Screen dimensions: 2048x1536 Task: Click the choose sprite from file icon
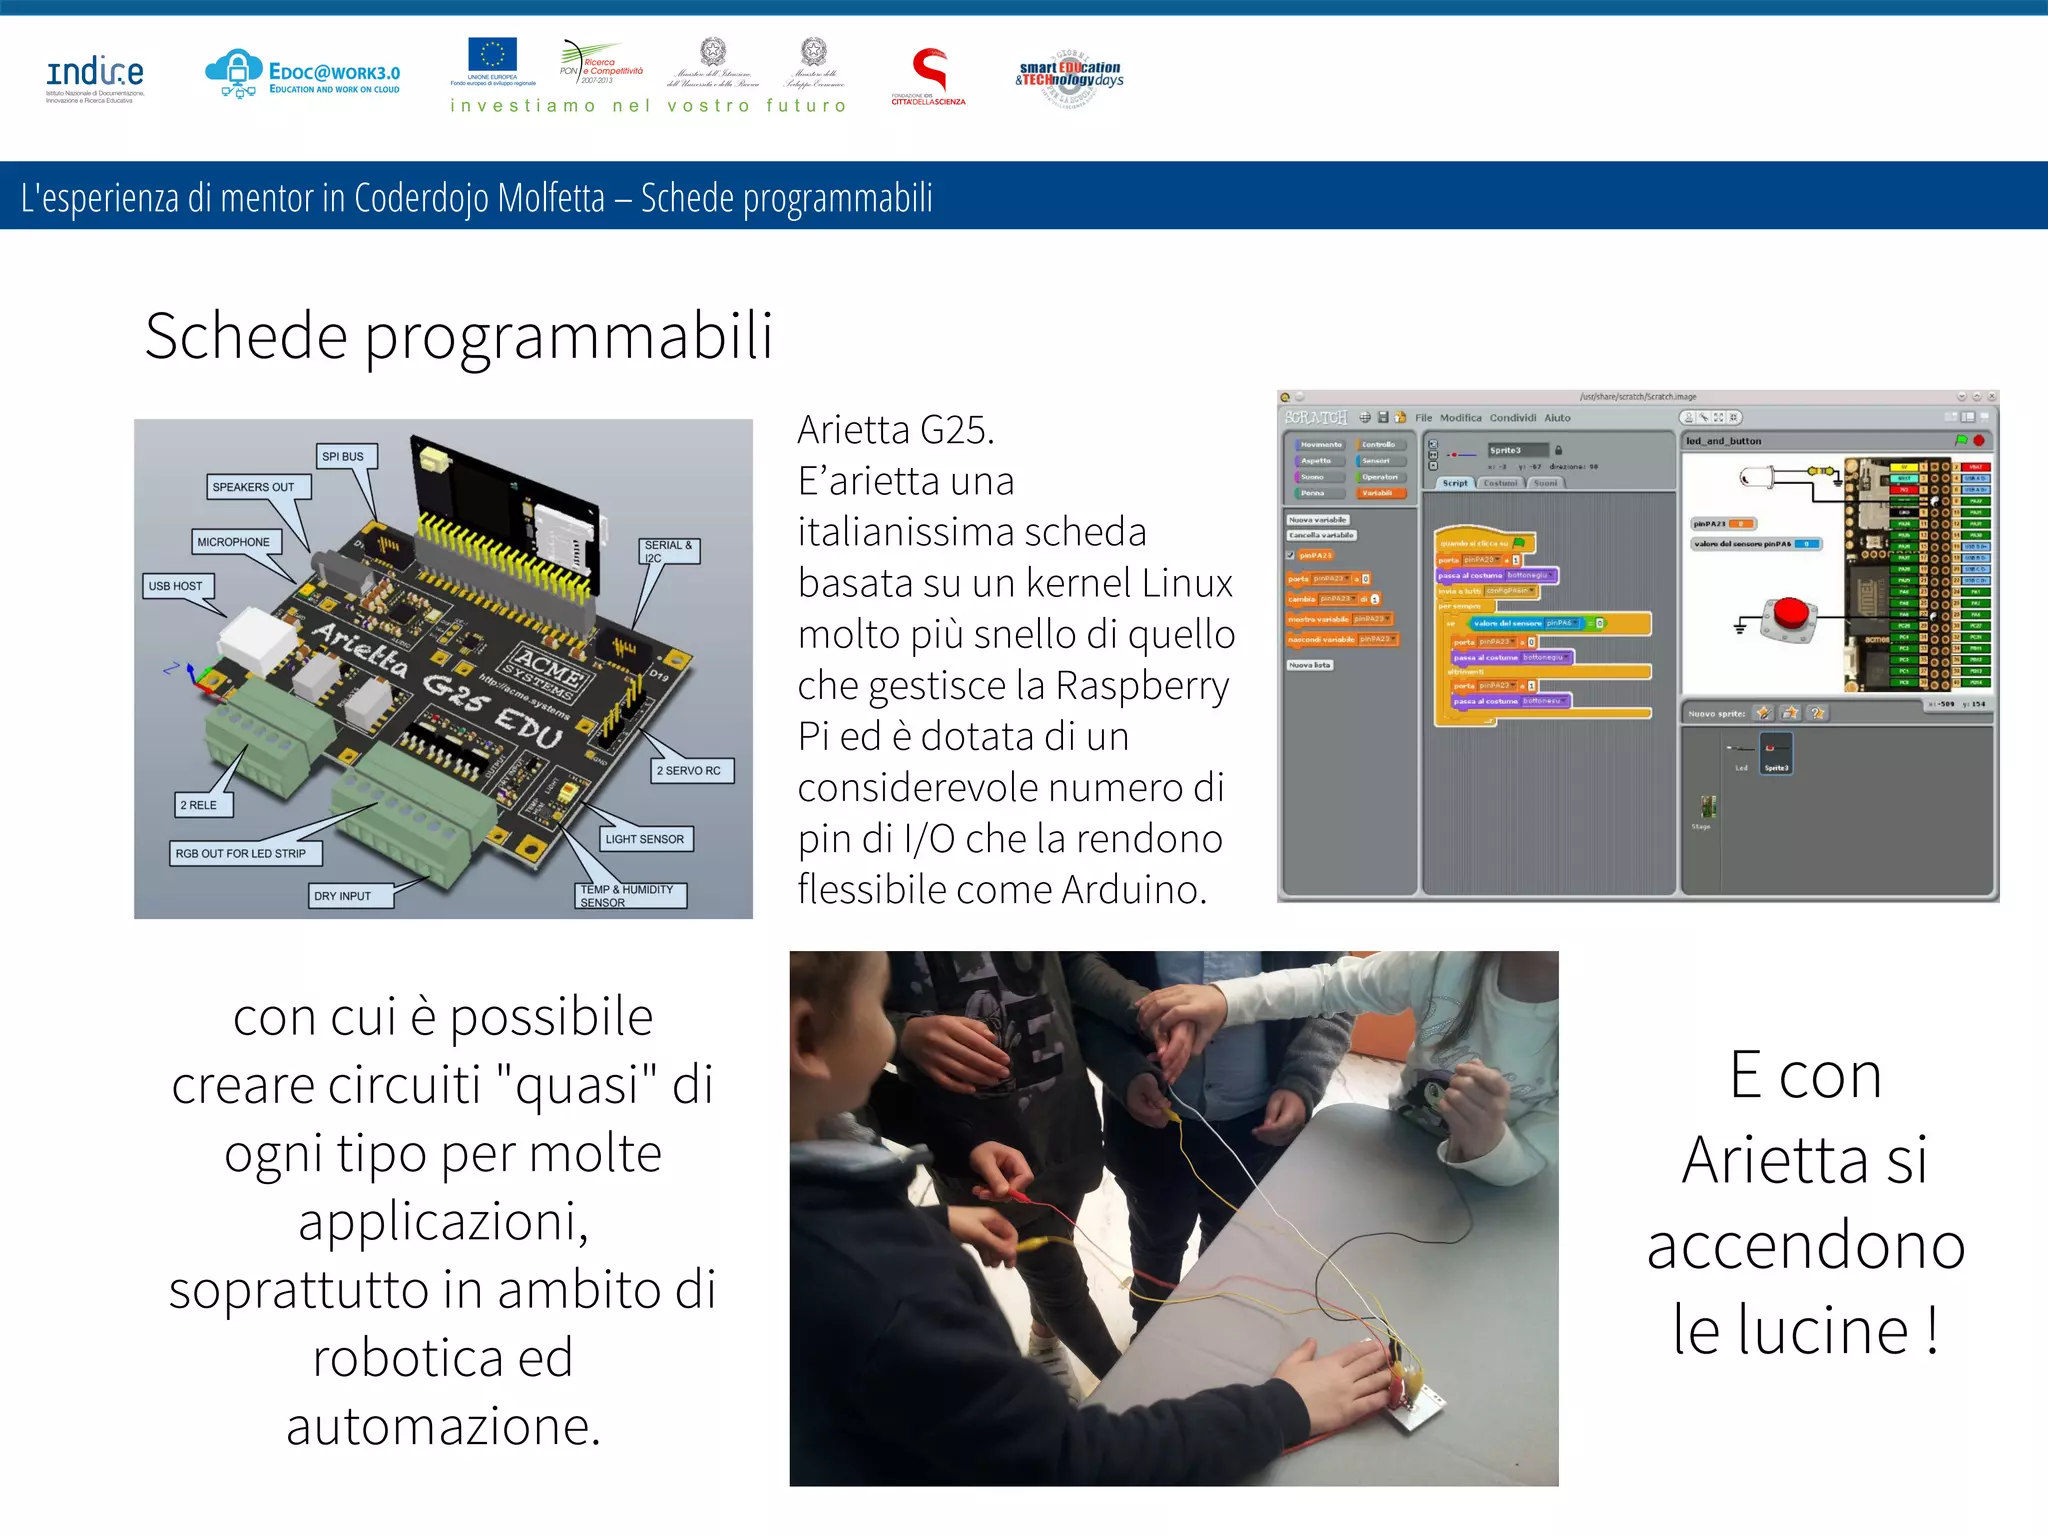click(x=1790, y=713)
